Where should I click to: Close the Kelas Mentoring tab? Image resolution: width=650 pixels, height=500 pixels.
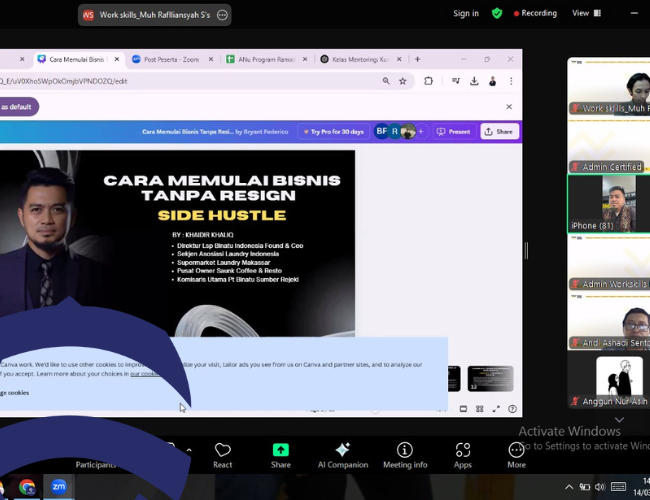[399, 59]
